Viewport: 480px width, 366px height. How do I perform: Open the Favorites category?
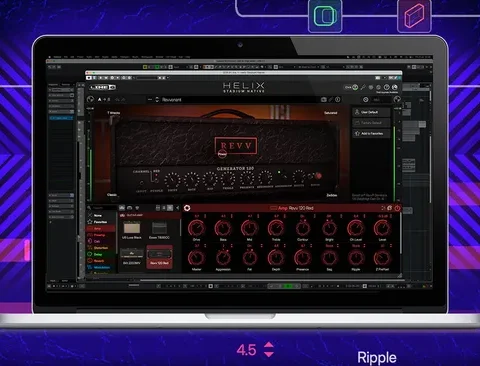101,222
